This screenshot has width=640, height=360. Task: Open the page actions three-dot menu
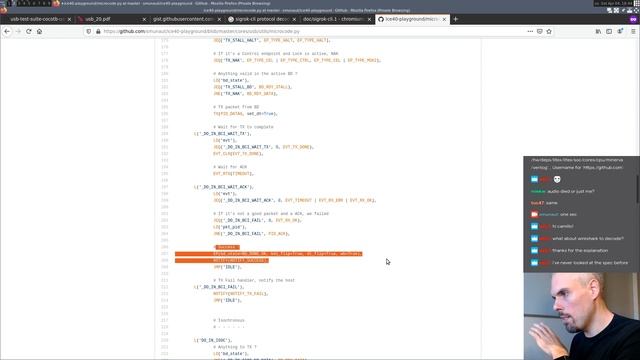(x=530, y=31)
